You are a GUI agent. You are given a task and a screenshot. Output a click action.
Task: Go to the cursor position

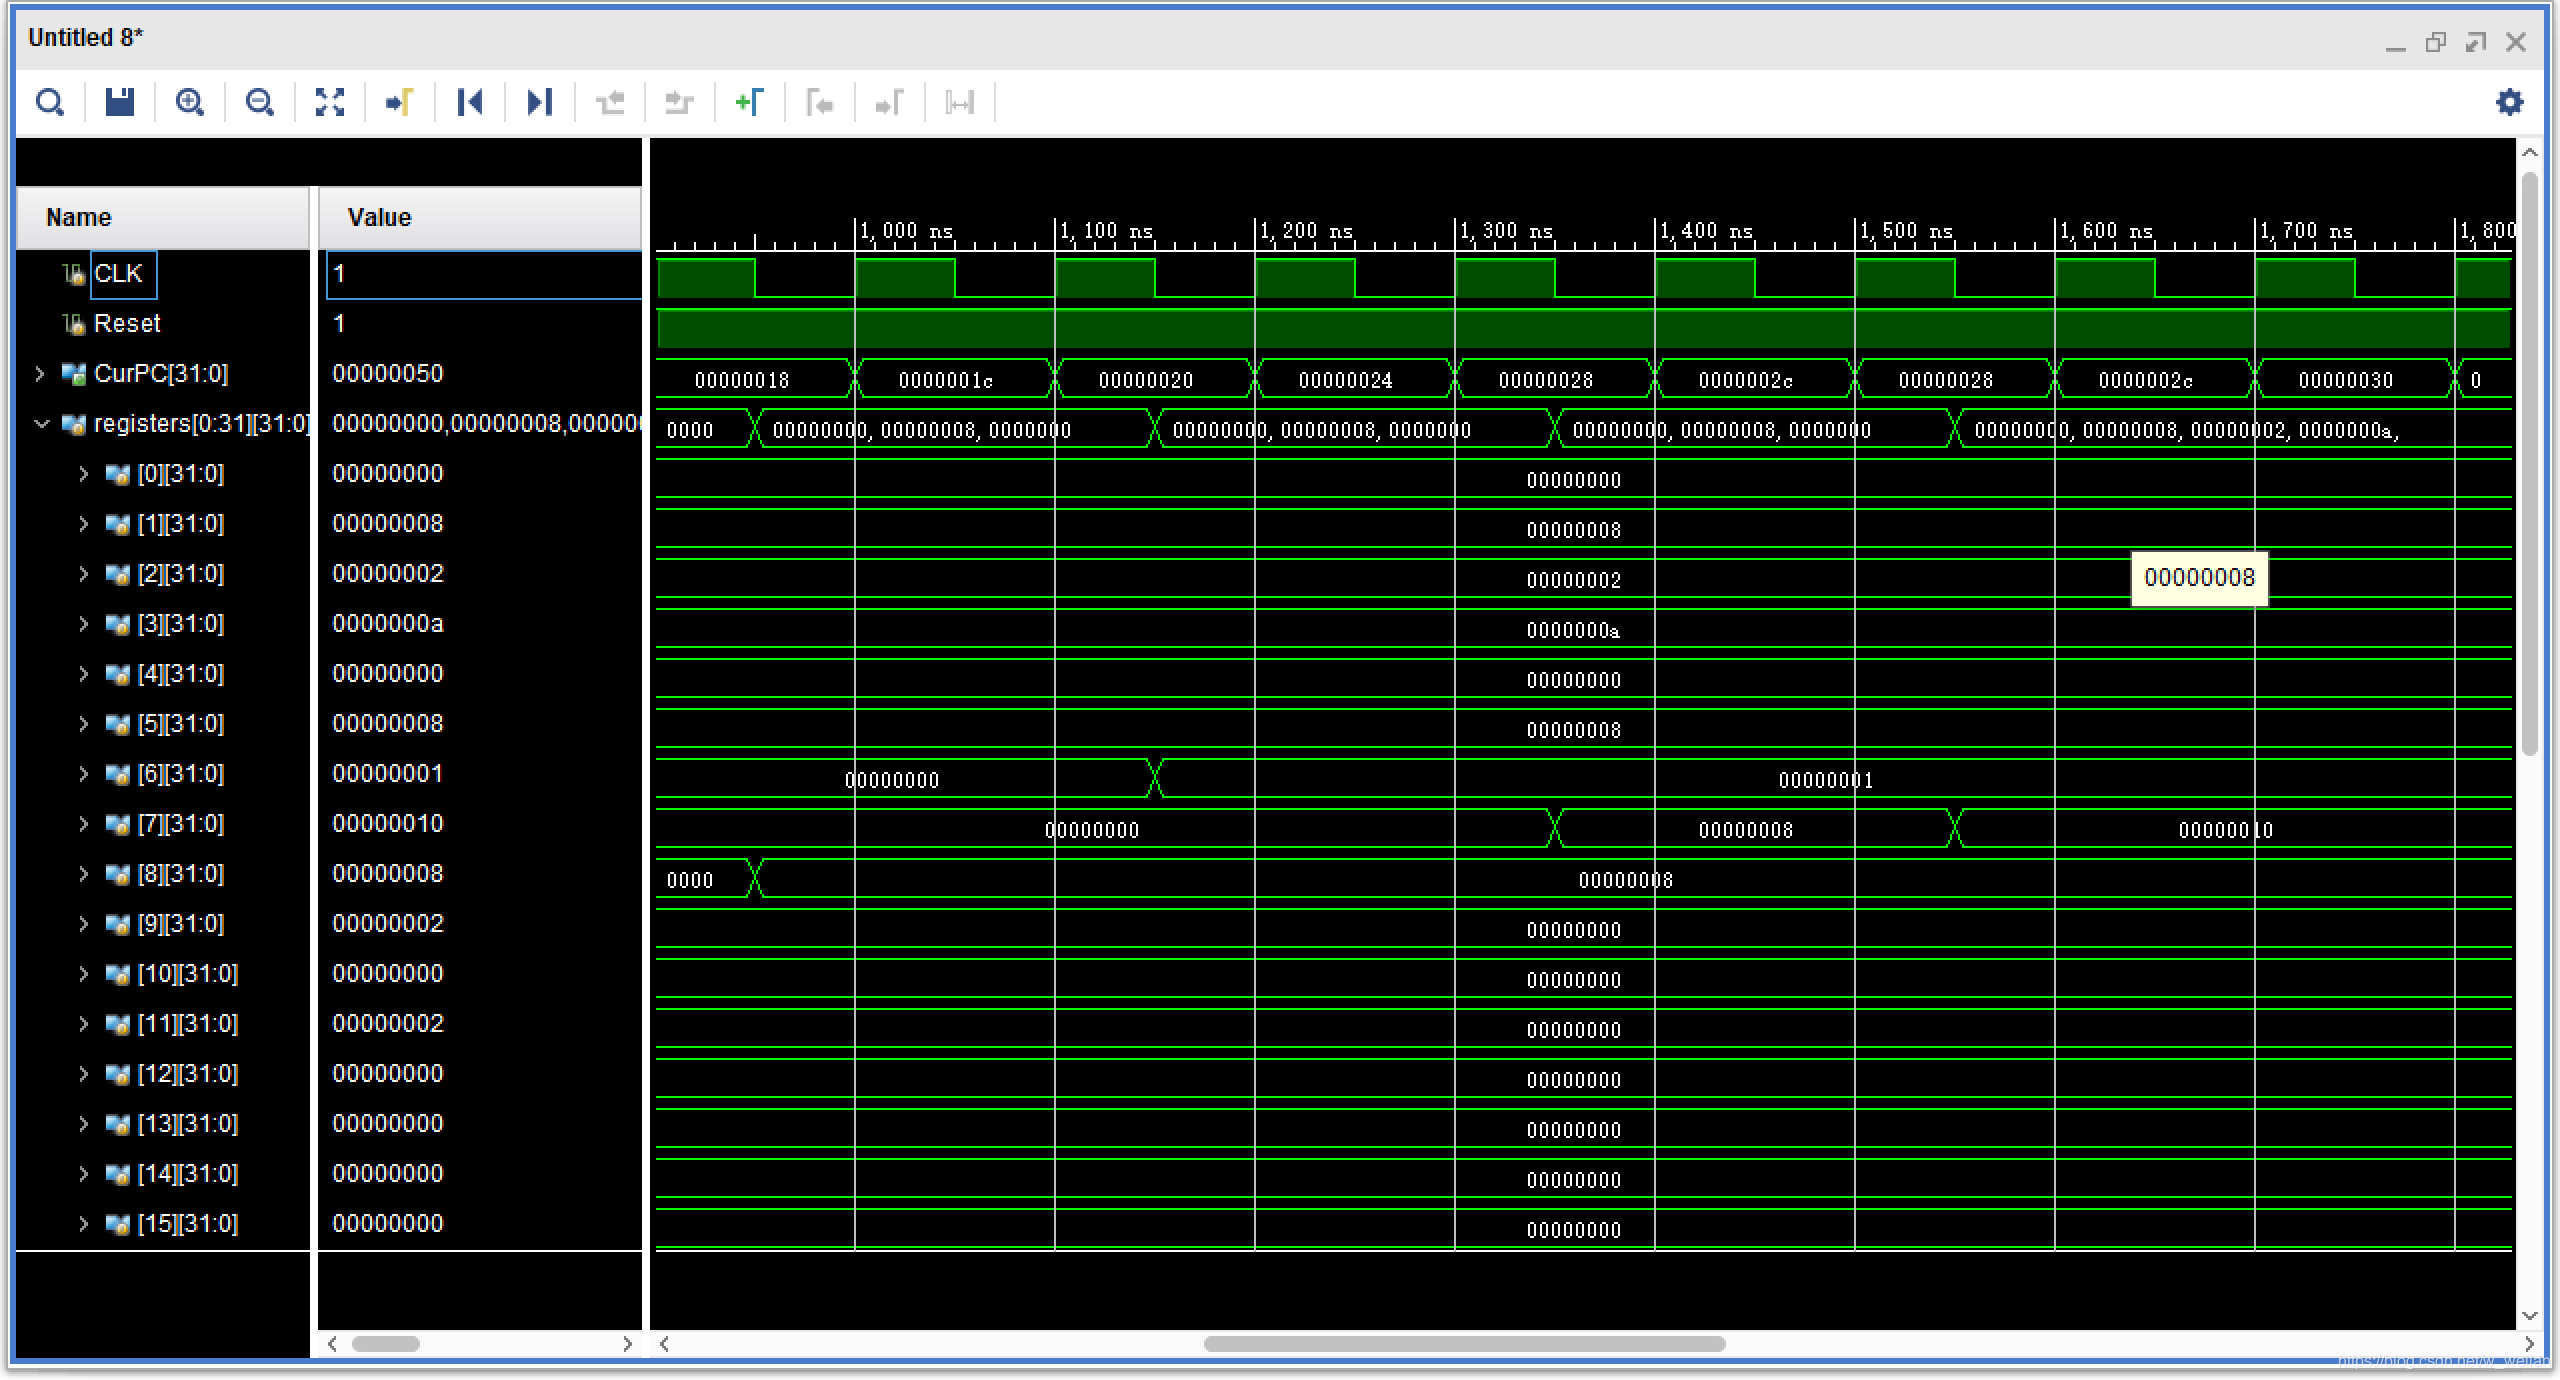400,102
